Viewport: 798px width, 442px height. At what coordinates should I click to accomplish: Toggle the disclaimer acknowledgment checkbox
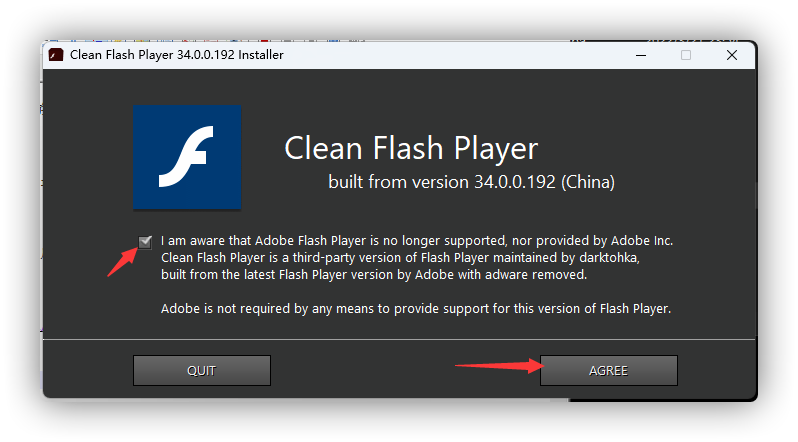coord(146,241)
